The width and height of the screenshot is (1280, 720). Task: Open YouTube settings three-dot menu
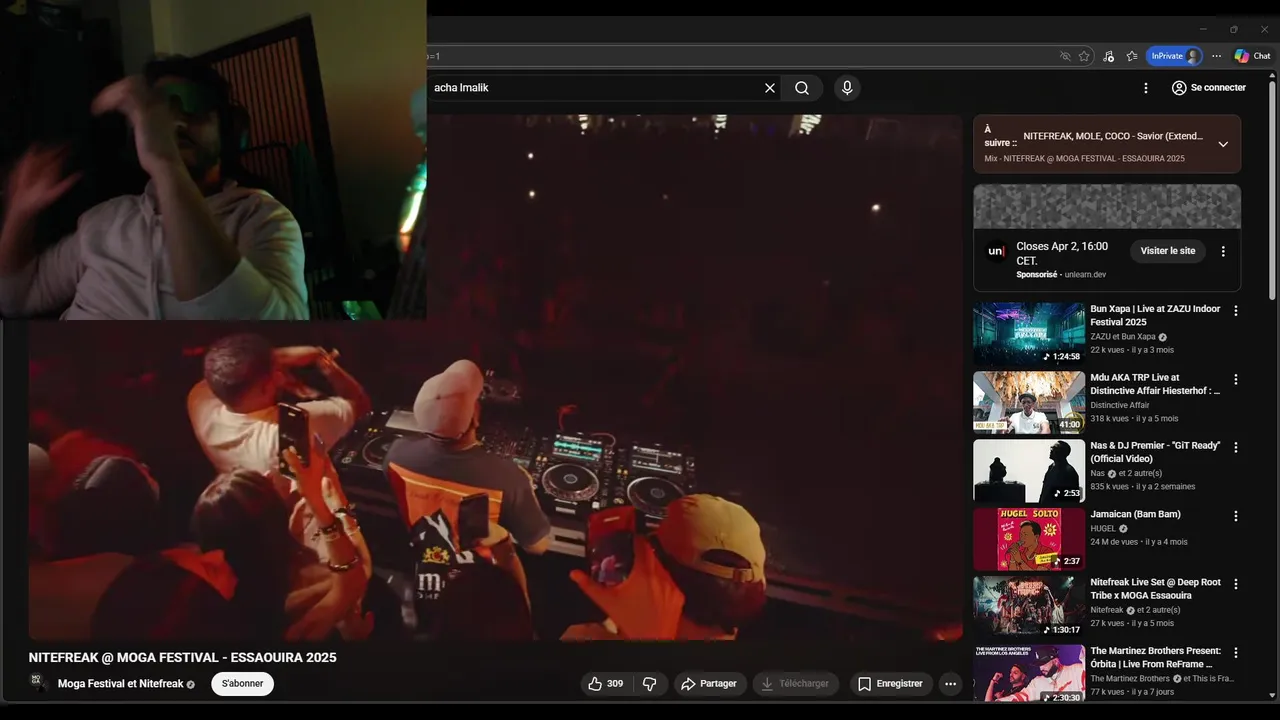click(x=1146, y=88)
